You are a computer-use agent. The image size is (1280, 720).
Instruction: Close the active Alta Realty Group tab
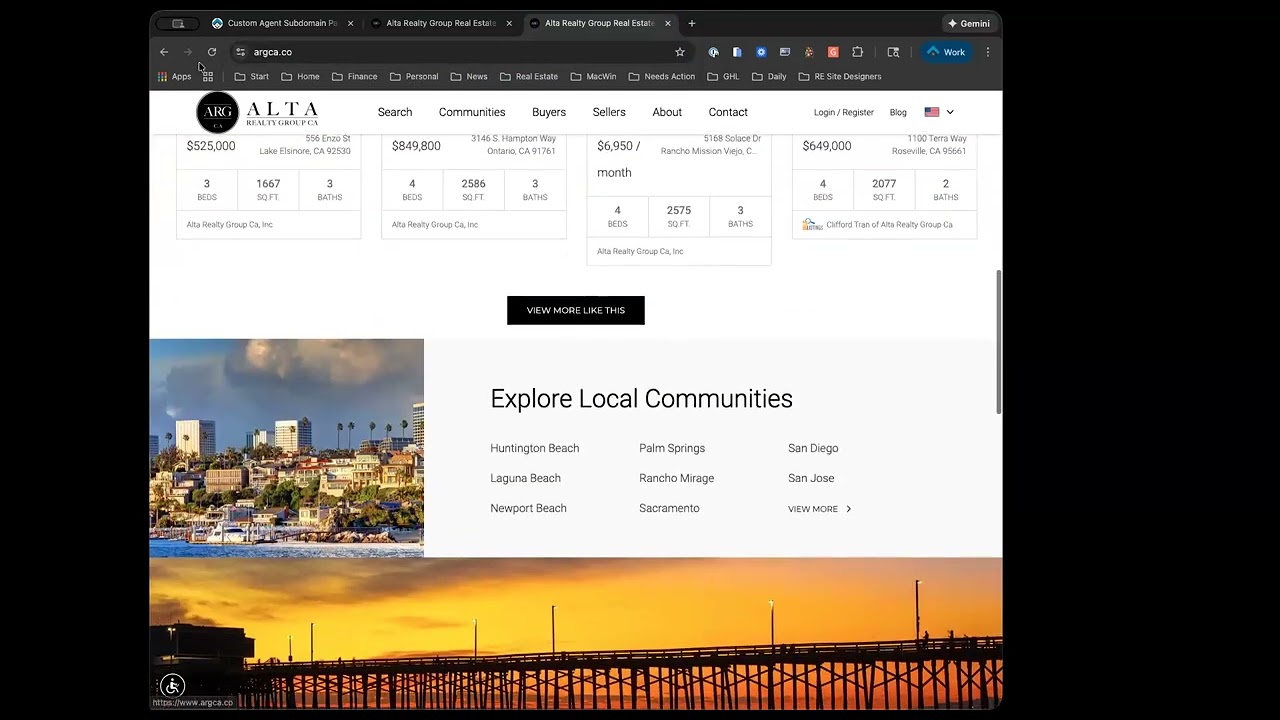668,23
